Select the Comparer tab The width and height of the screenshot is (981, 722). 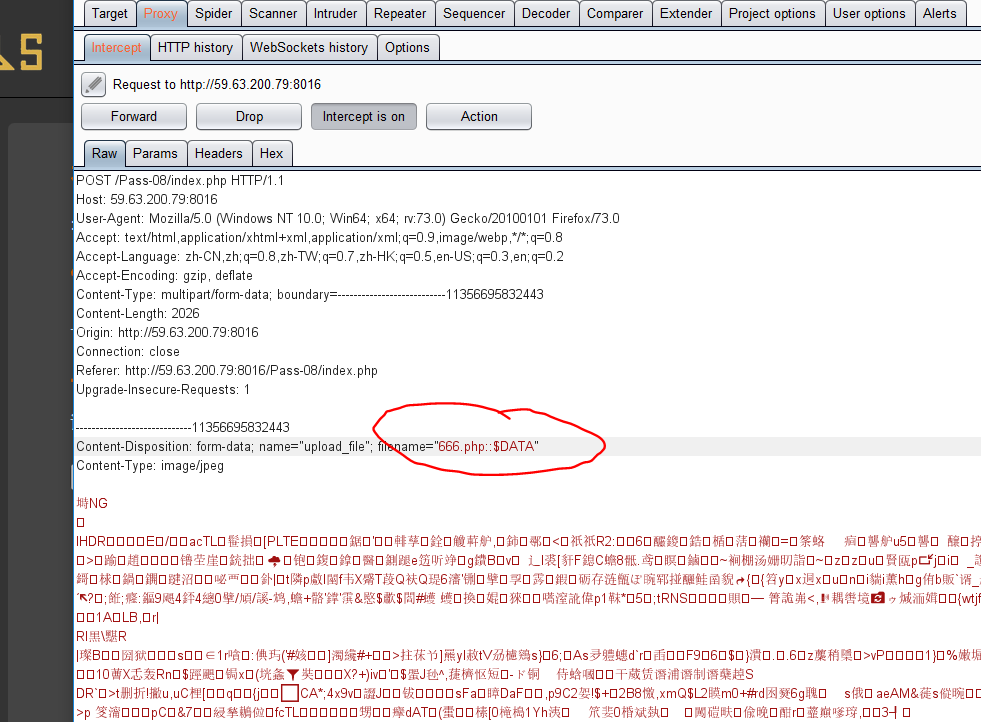coord(614,14)
